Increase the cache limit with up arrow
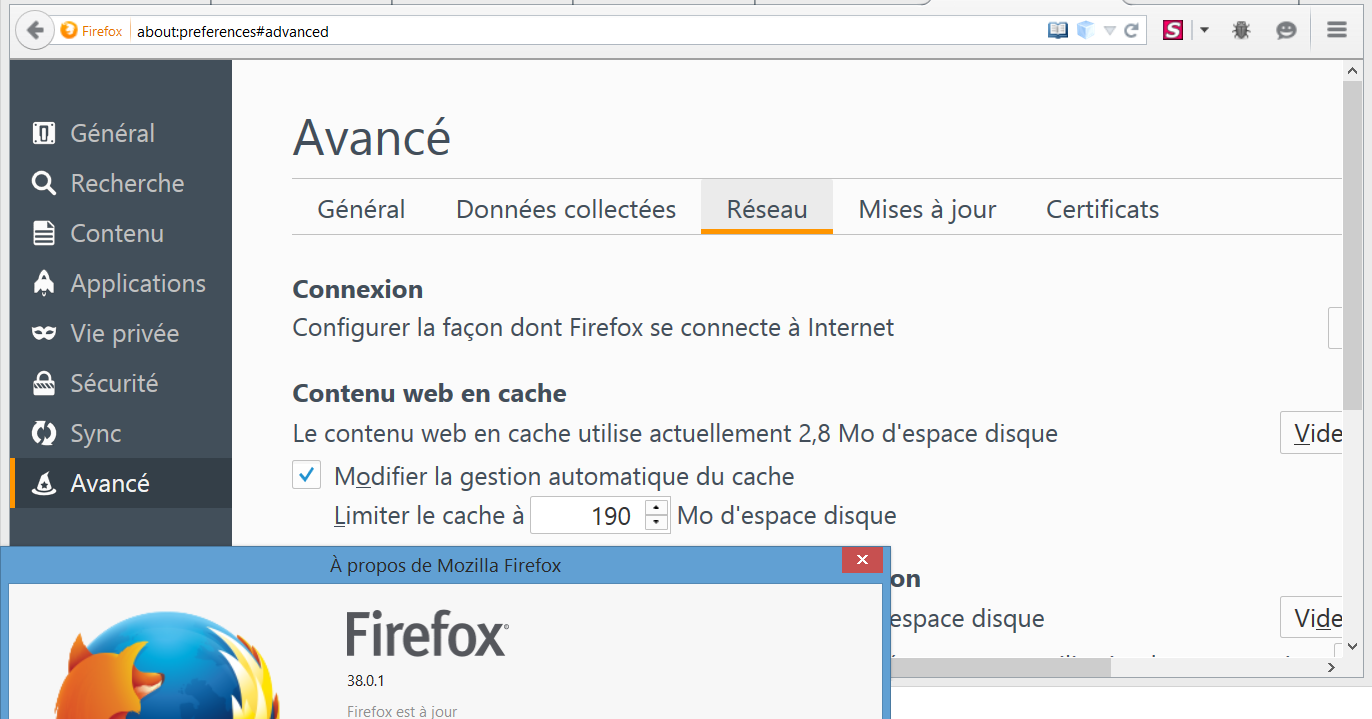The height and width of the screenshot is (719, 1372). 657,507
